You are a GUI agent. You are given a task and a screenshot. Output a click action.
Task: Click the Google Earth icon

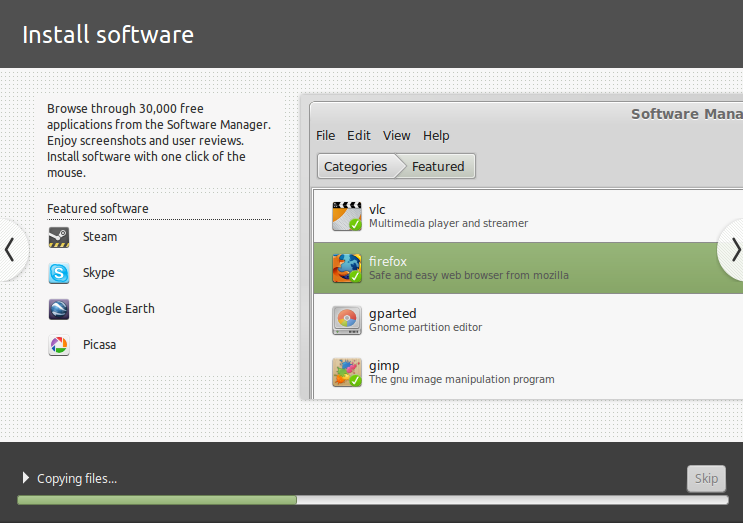(59, 309)
